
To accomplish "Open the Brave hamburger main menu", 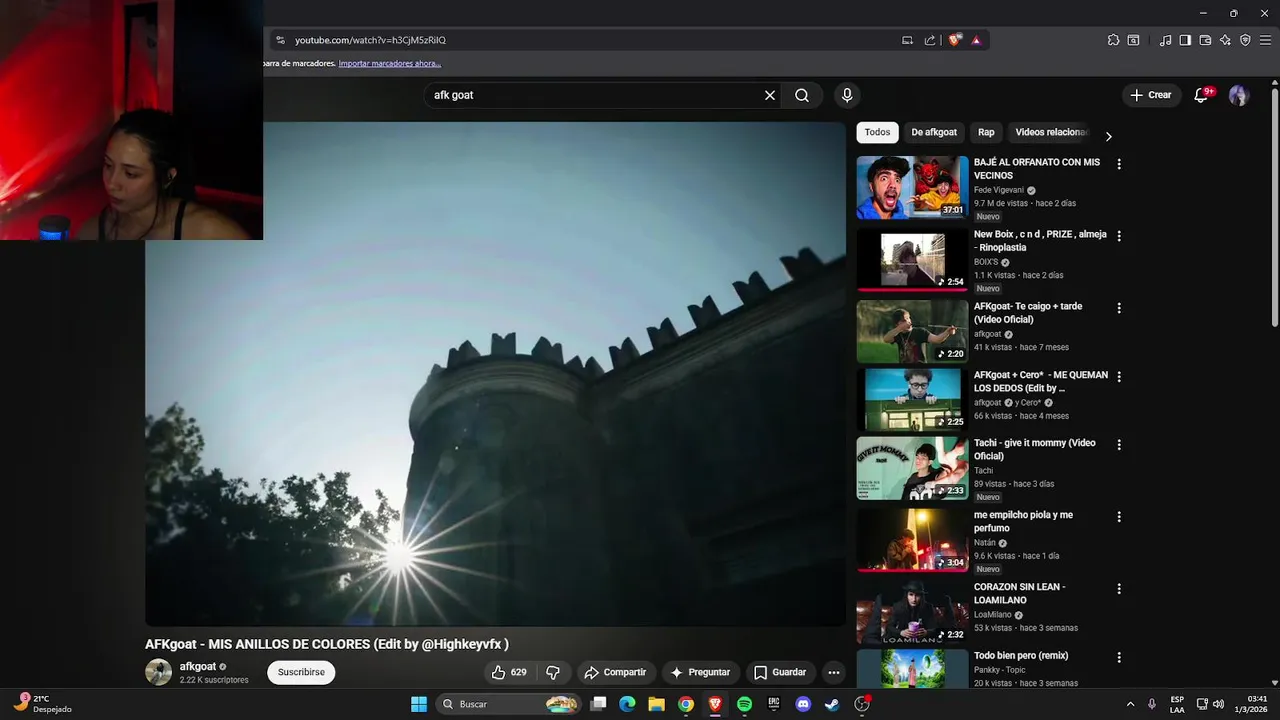I will pyautogui.click(x=1265, y=40).
